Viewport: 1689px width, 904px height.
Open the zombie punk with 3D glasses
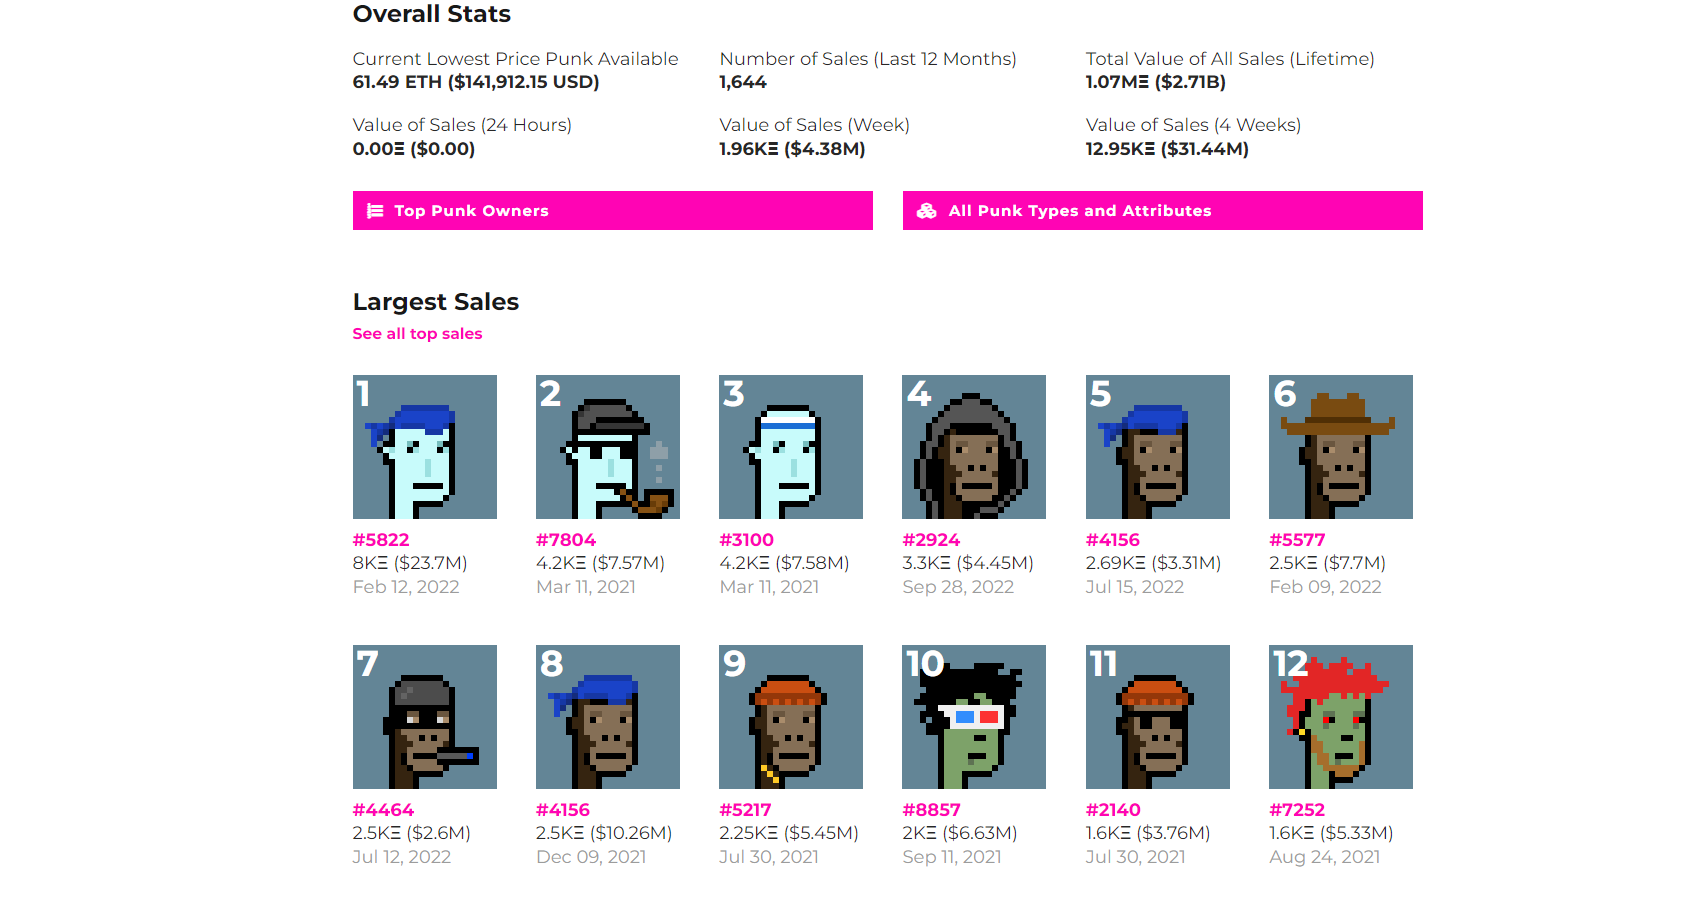[x=974, y=717]
